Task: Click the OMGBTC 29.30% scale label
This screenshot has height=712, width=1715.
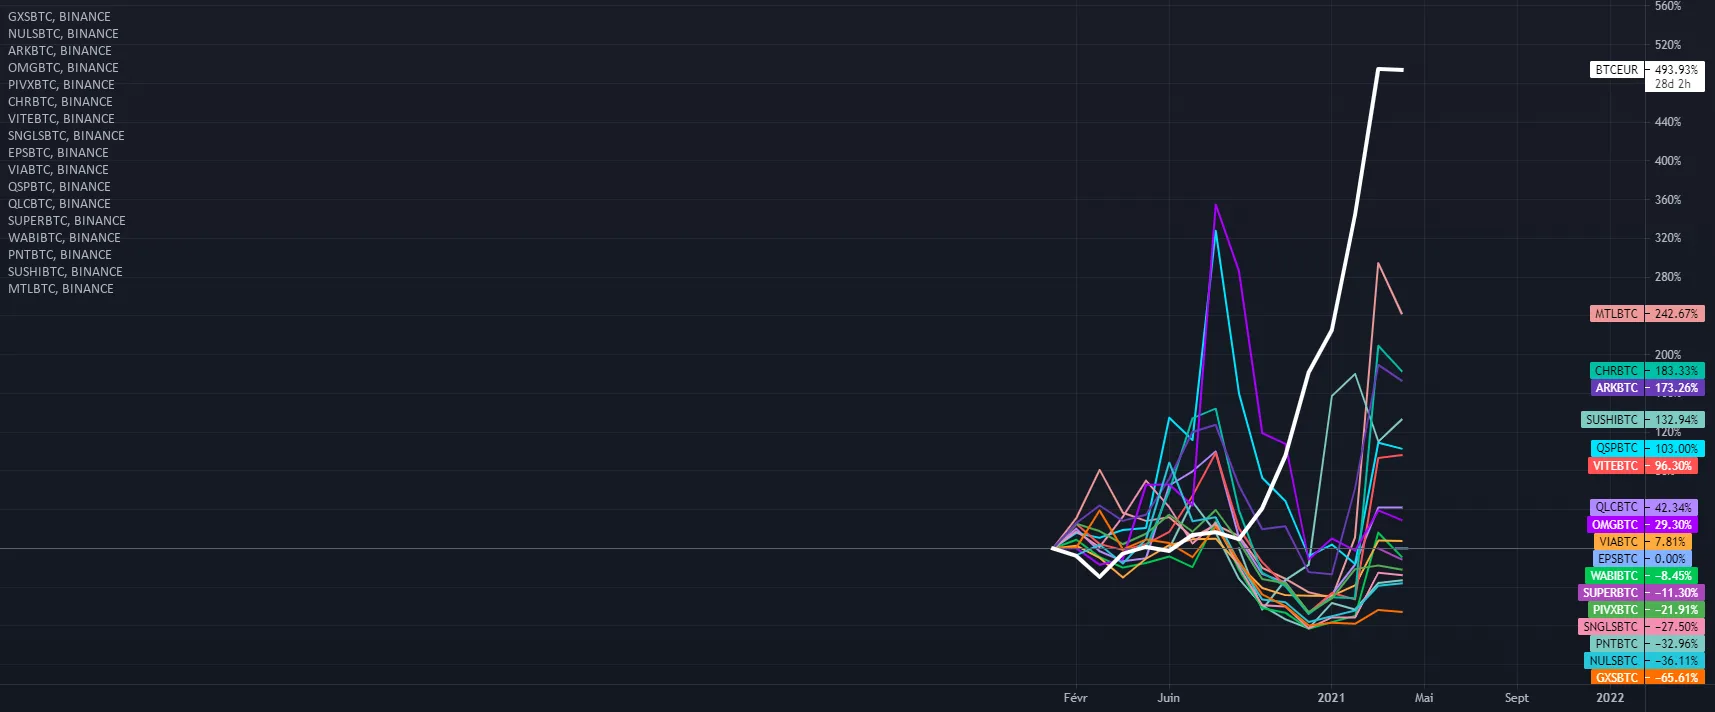Action: point(1643,525)
